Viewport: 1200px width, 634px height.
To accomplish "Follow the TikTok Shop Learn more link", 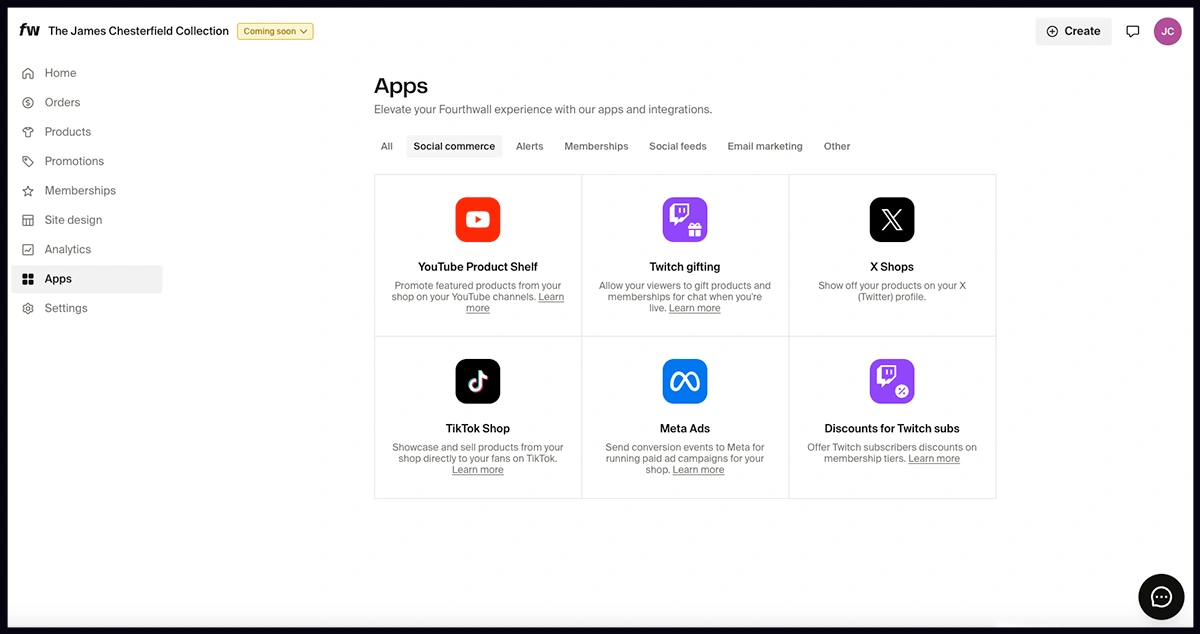I will coord(477,470).
